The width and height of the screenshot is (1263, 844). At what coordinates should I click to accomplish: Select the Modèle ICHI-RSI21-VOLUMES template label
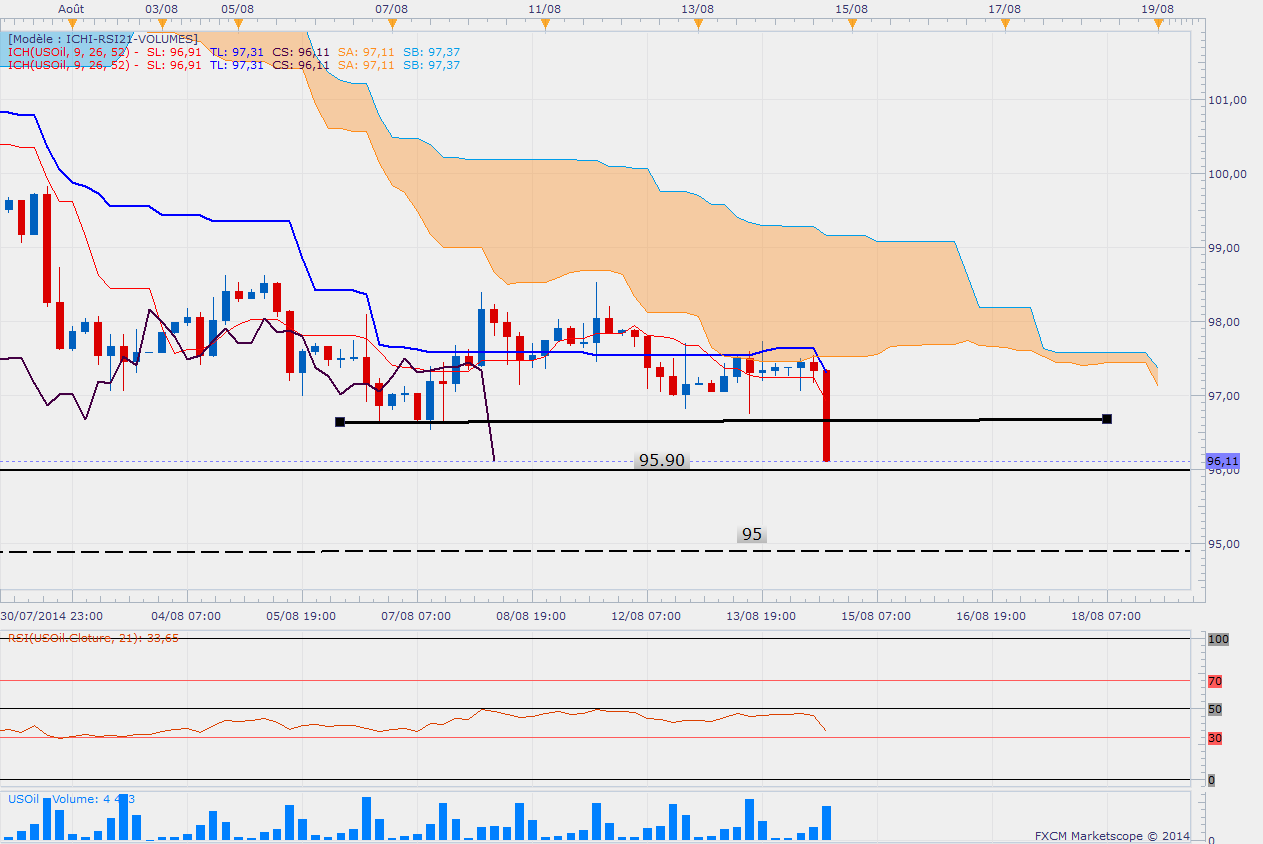click(x=103, y=38)
